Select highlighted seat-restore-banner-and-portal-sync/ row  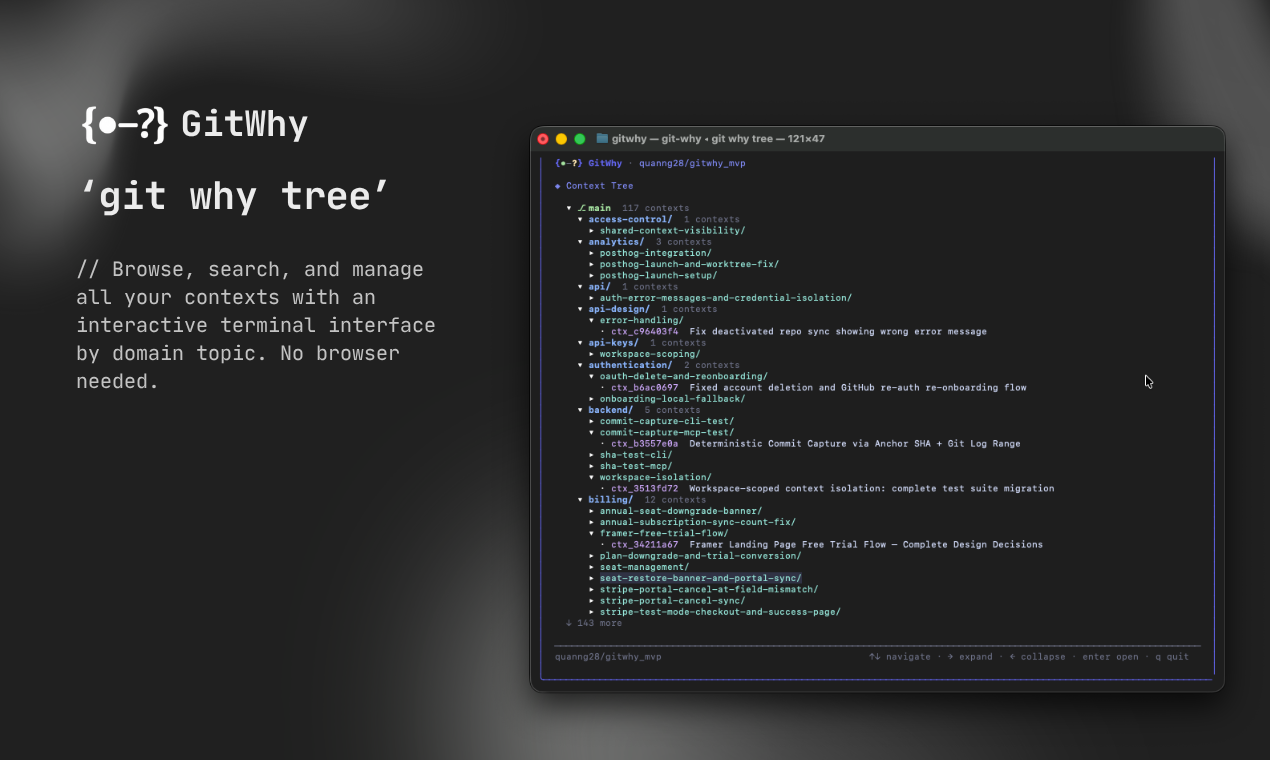(700, 578)
